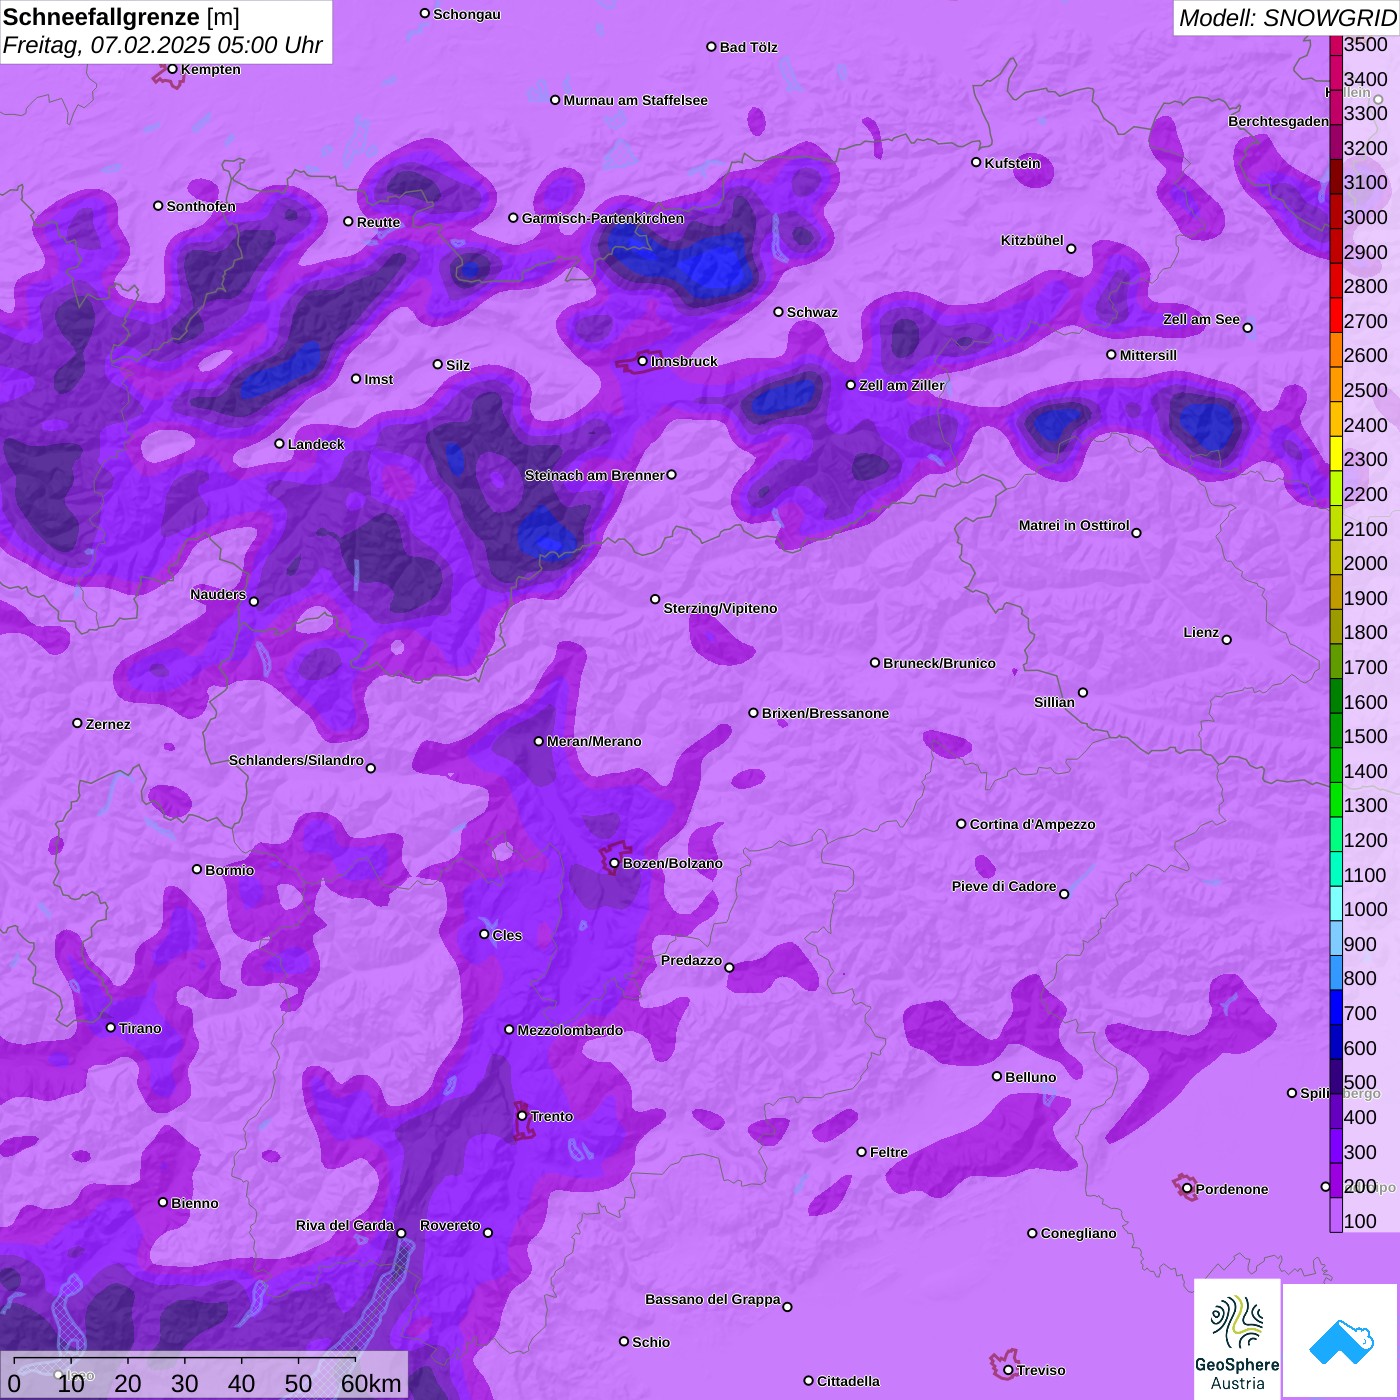Image resolution: width=1400 pixels, height=1400 pixels.
Task: Click the GeoSphere Austria logo
Action: [1237, 1340]
